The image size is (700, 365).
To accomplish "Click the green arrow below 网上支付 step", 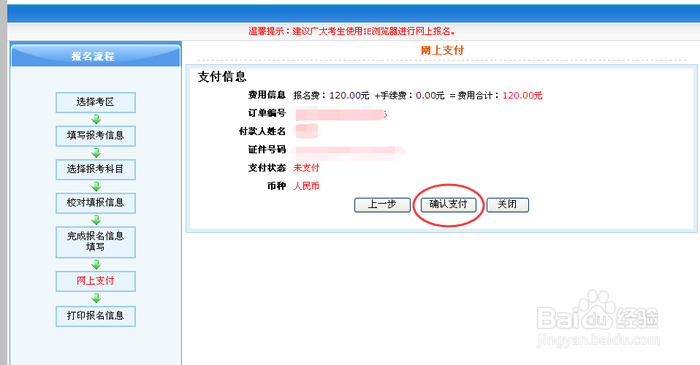I will 96,298.
